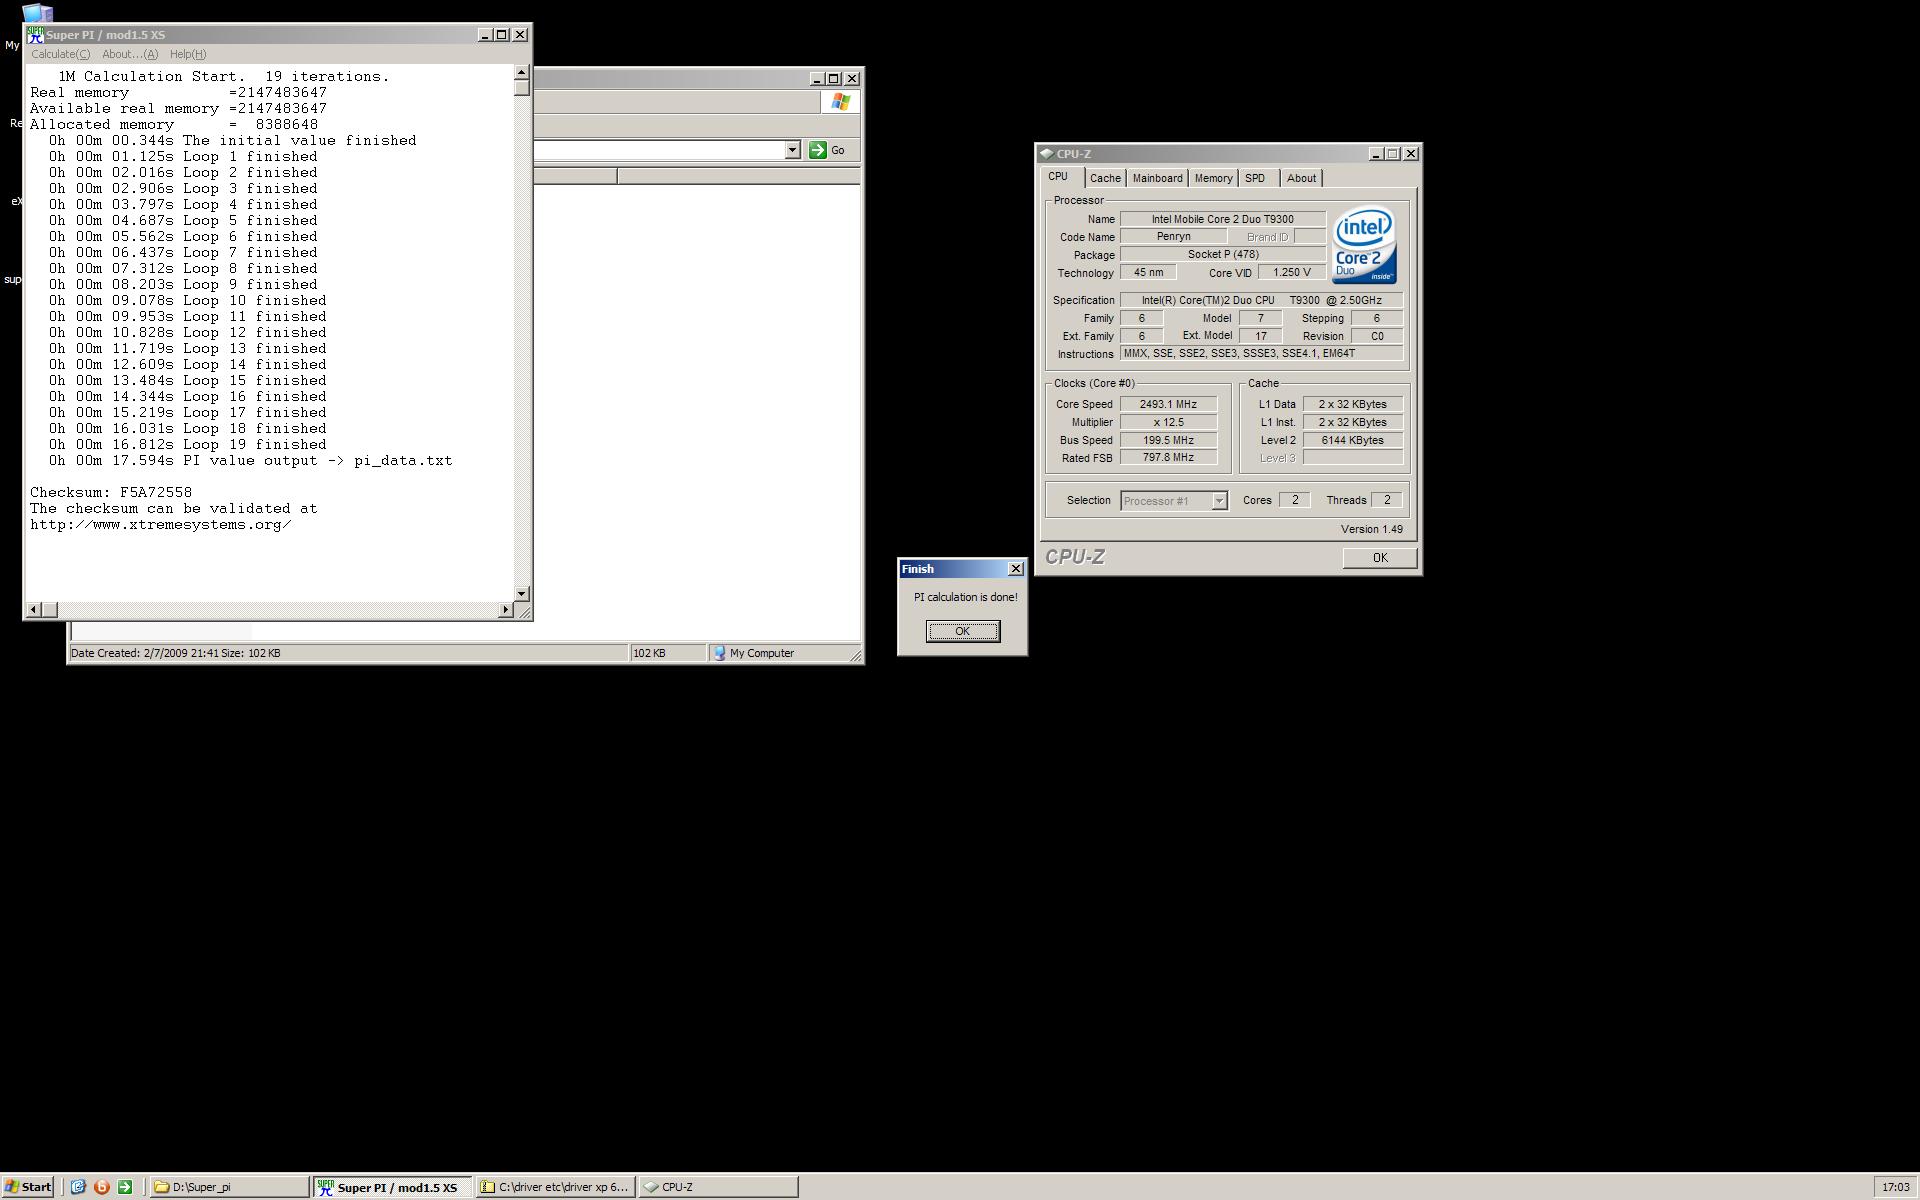Minimize the Super PI window

tap(485, 35)
